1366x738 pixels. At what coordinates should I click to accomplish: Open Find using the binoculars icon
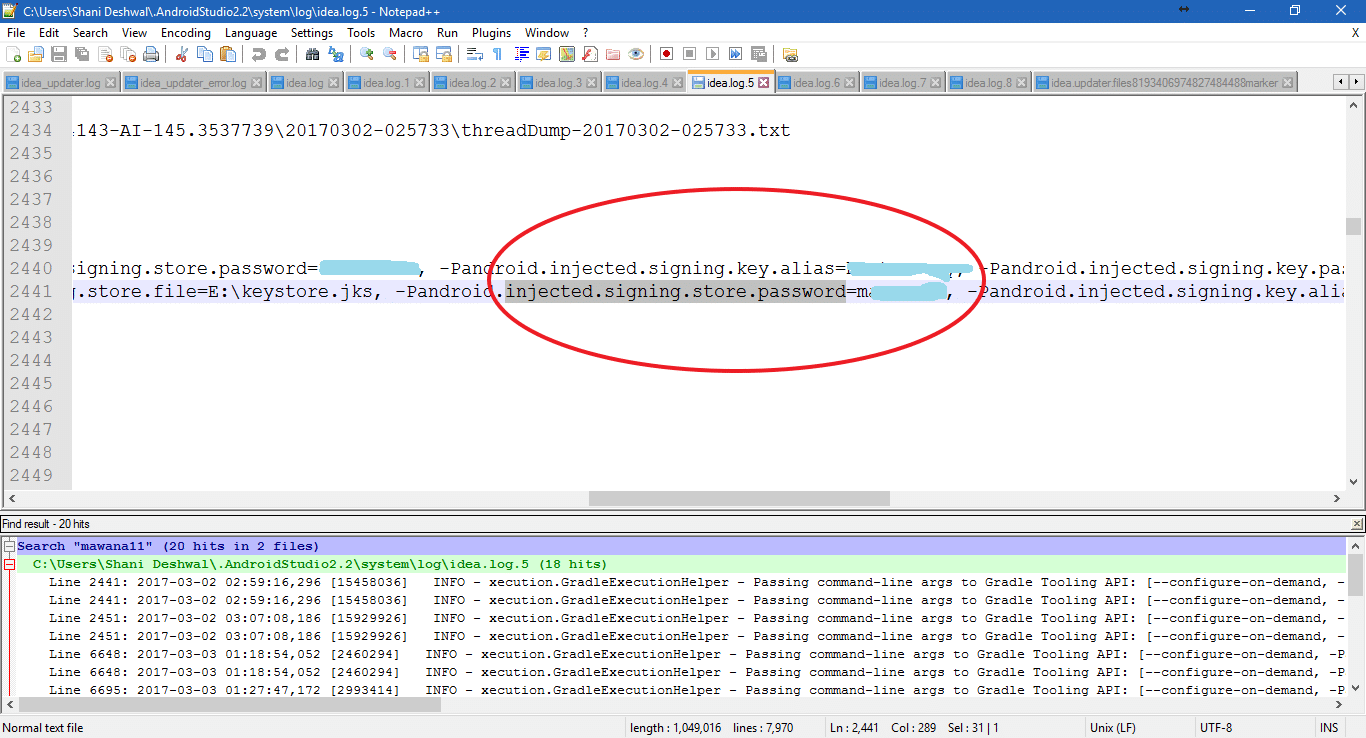[x=312, y=54]
